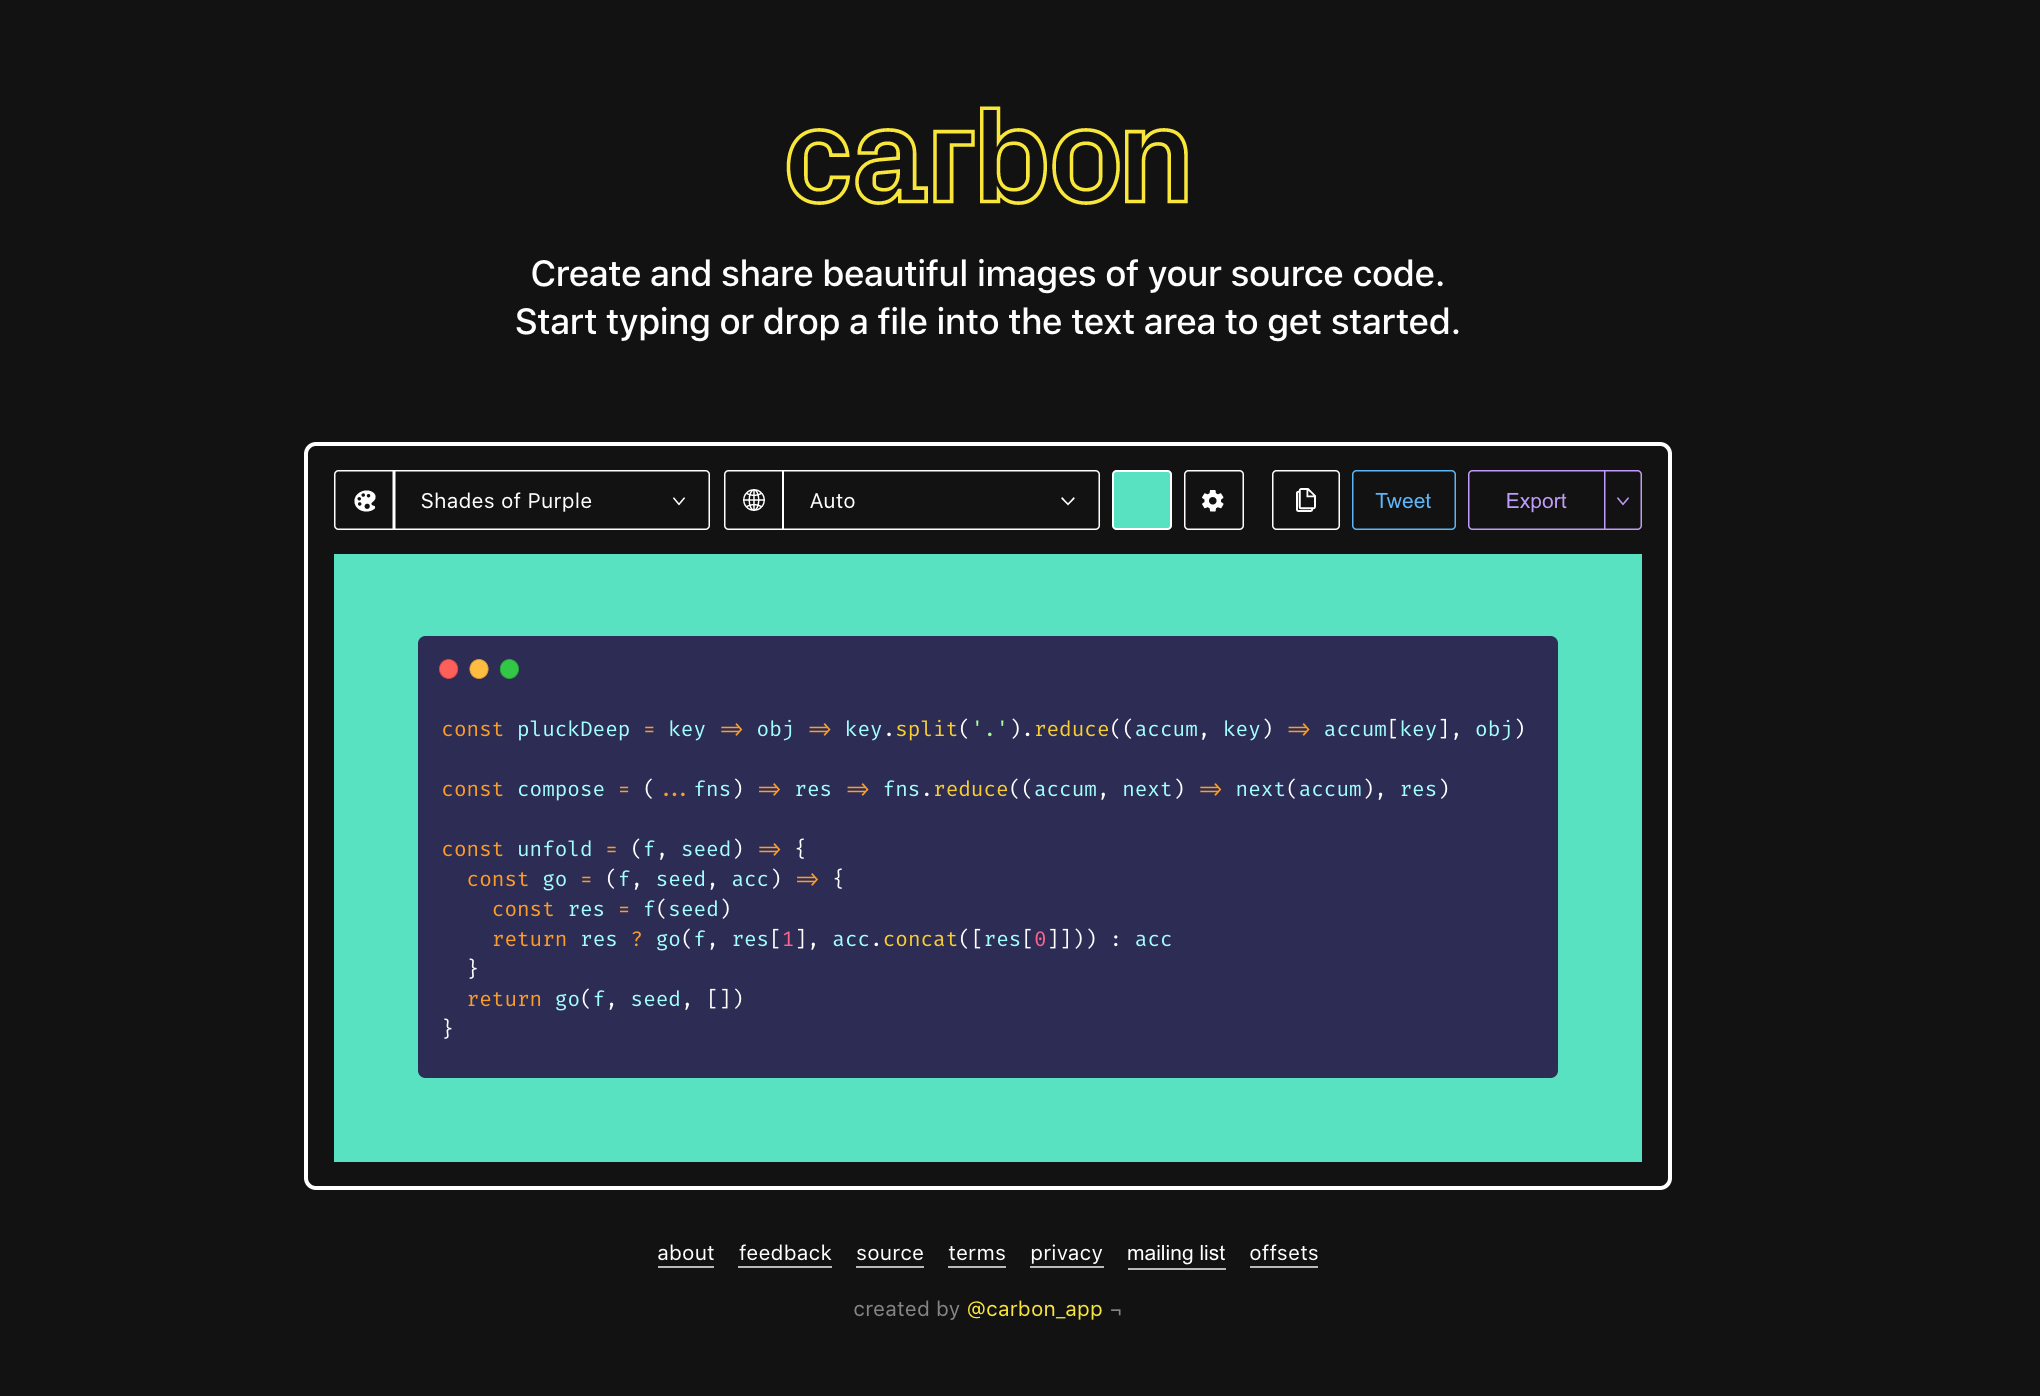Viewport: 2040px width, 1396px height.
Task: Click the language globe icon
Action: pos(754,501)
